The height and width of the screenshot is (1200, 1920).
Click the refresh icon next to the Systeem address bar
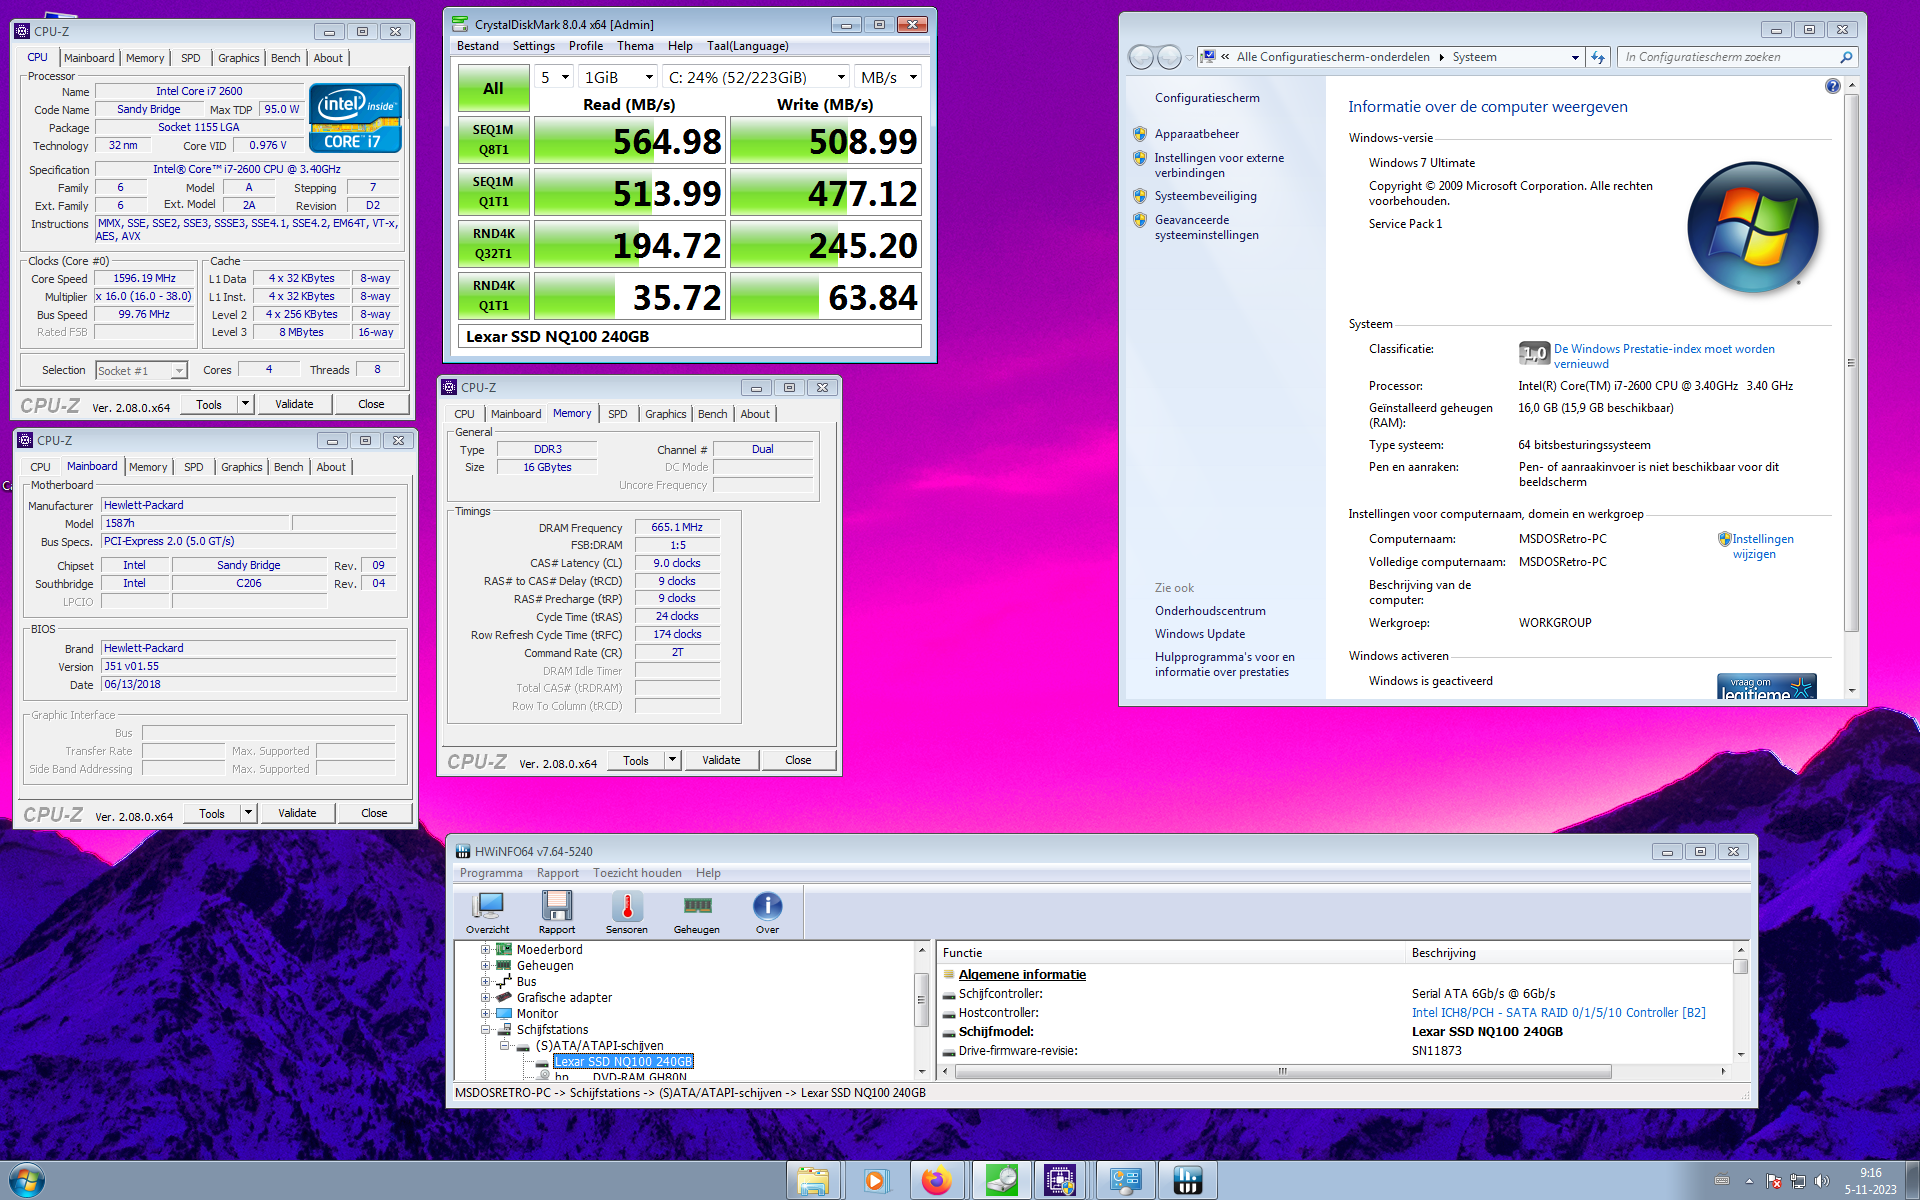(x=1598, y=57)
